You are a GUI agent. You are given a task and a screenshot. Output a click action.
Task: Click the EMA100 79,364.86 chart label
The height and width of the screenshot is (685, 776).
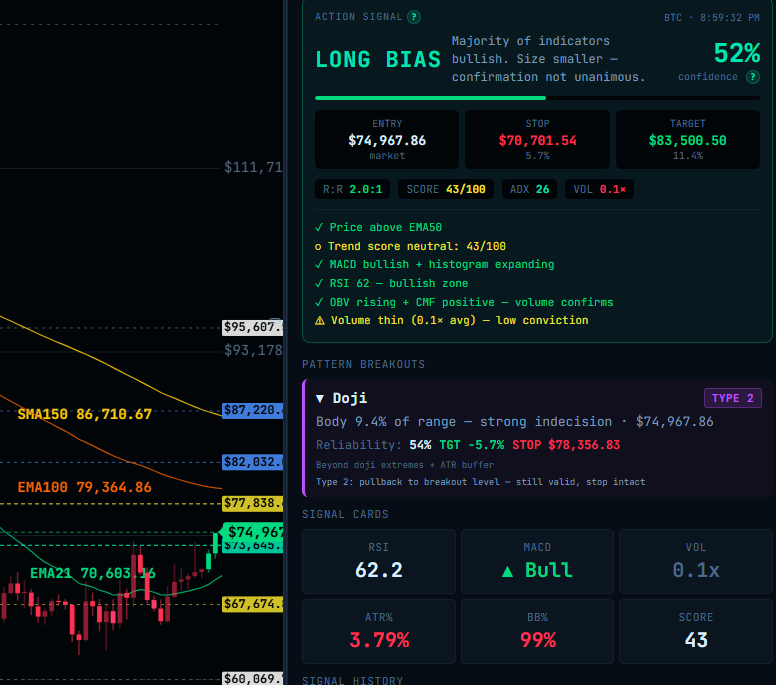85,488
